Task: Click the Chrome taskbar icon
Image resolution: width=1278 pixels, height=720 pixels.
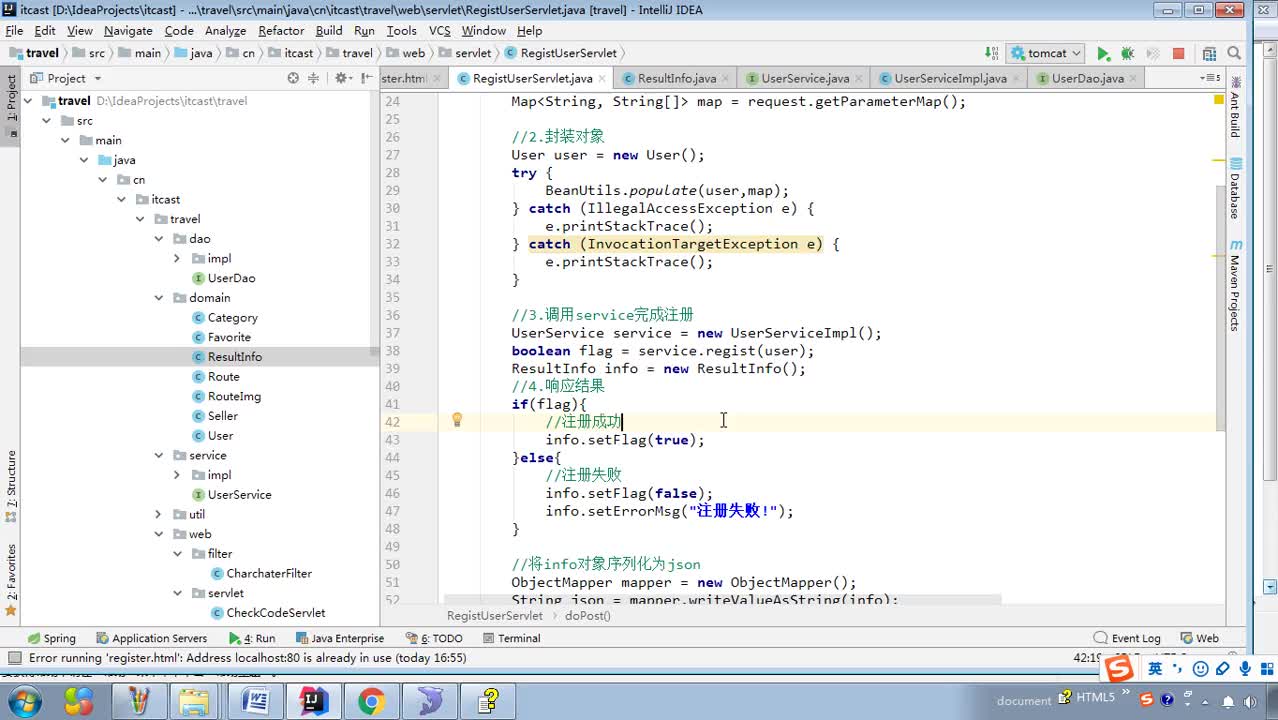Action: (x=371, y=701)
